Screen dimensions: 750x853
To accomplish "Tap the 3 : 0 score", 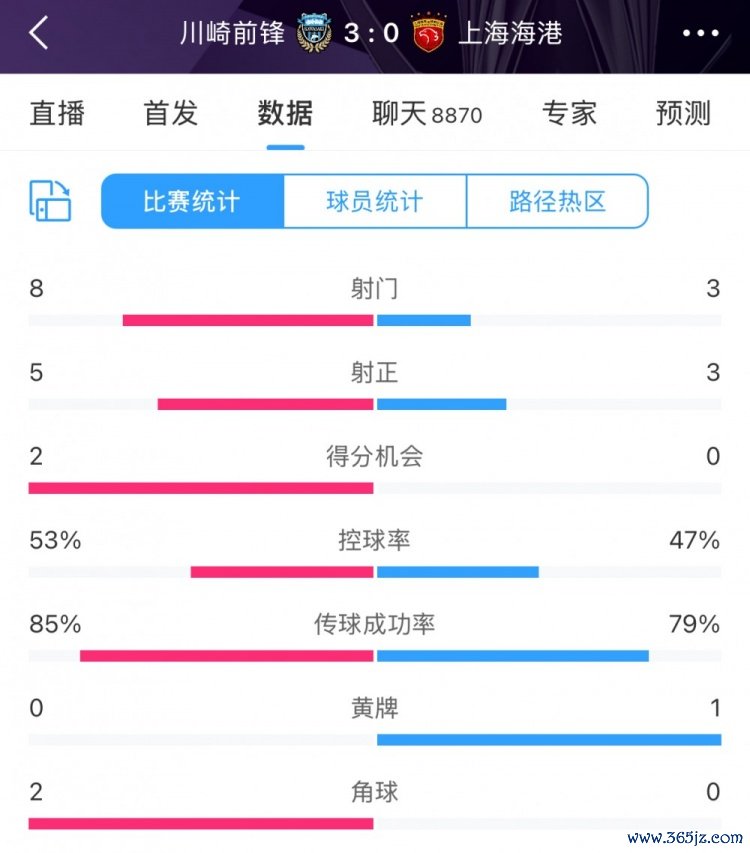I will [x=372, y=33].
